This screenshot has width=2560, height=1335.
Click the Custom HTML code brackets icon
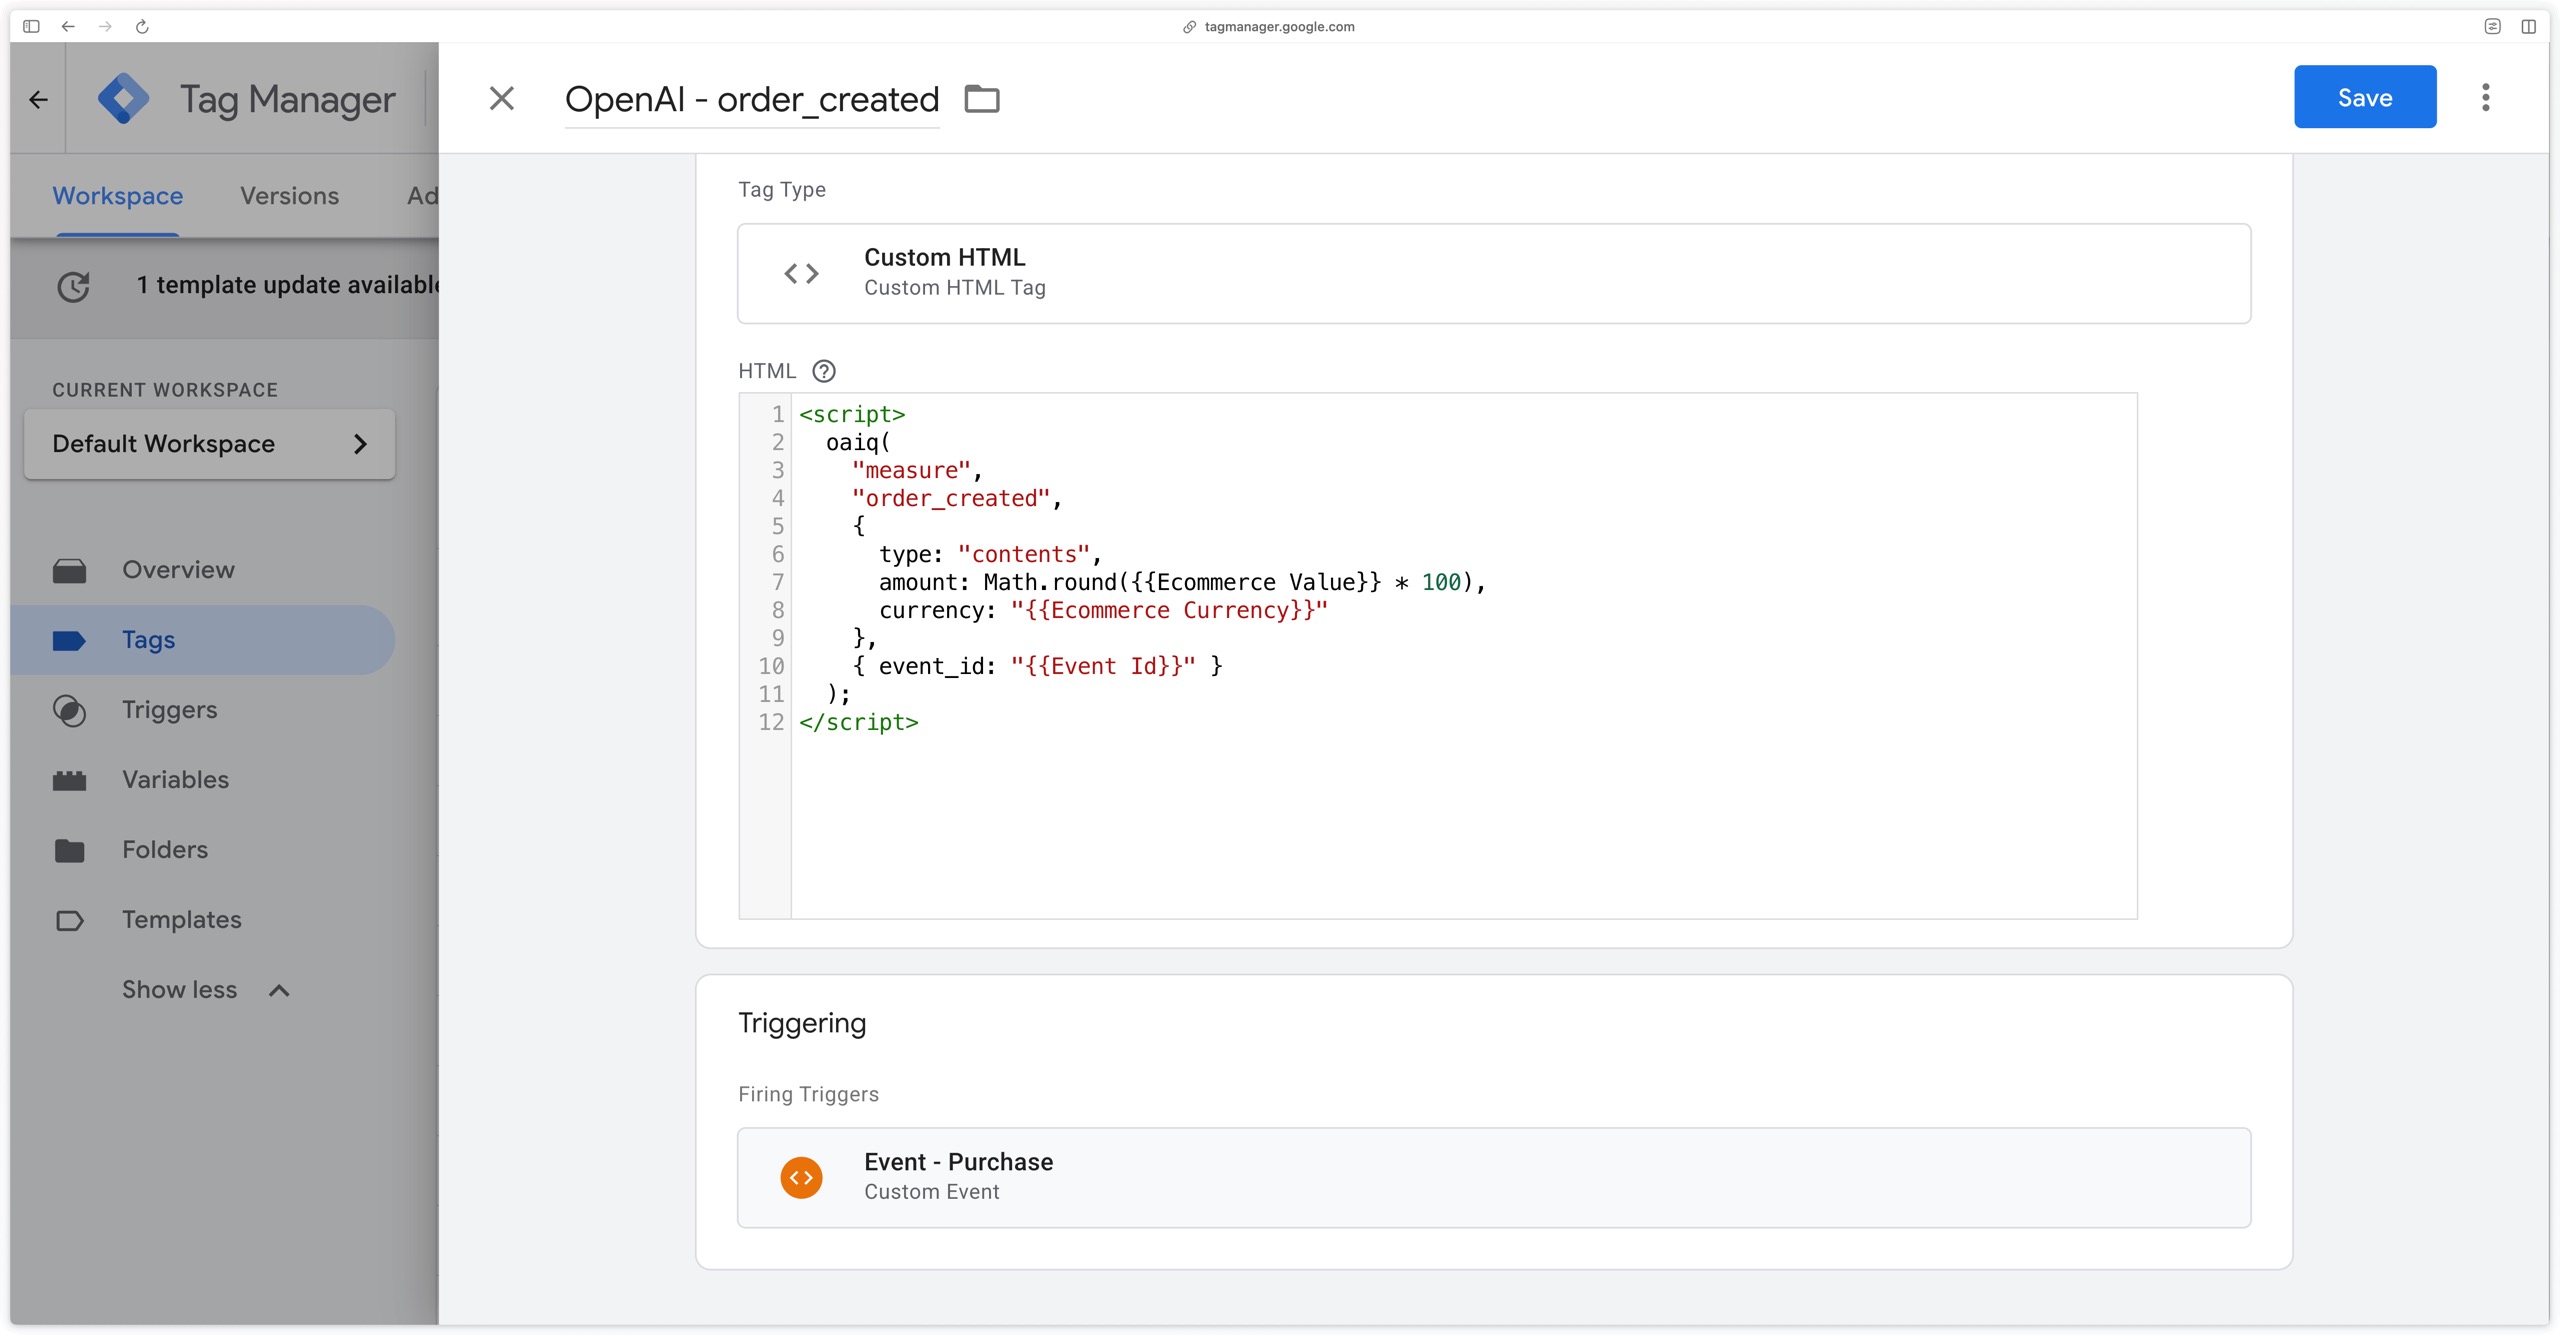(801, 273)
